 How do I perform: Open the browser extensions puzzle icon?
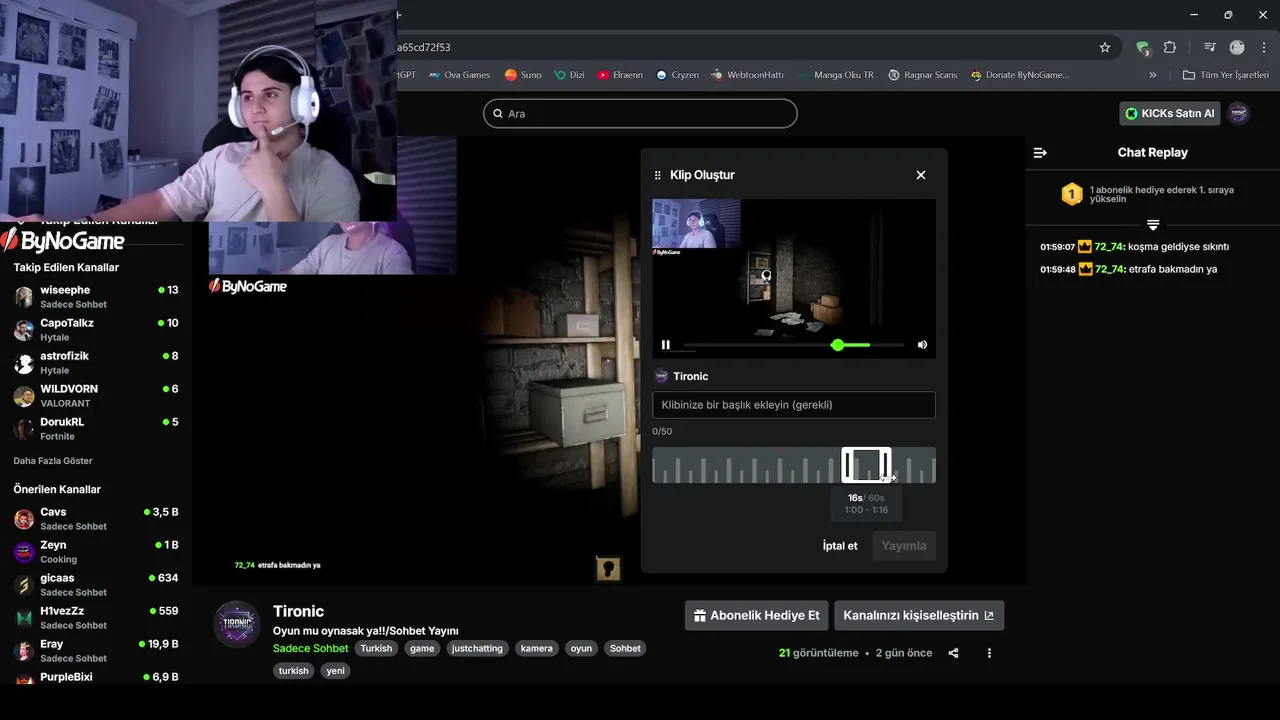pyautogui.click(x=1170, y=47)
